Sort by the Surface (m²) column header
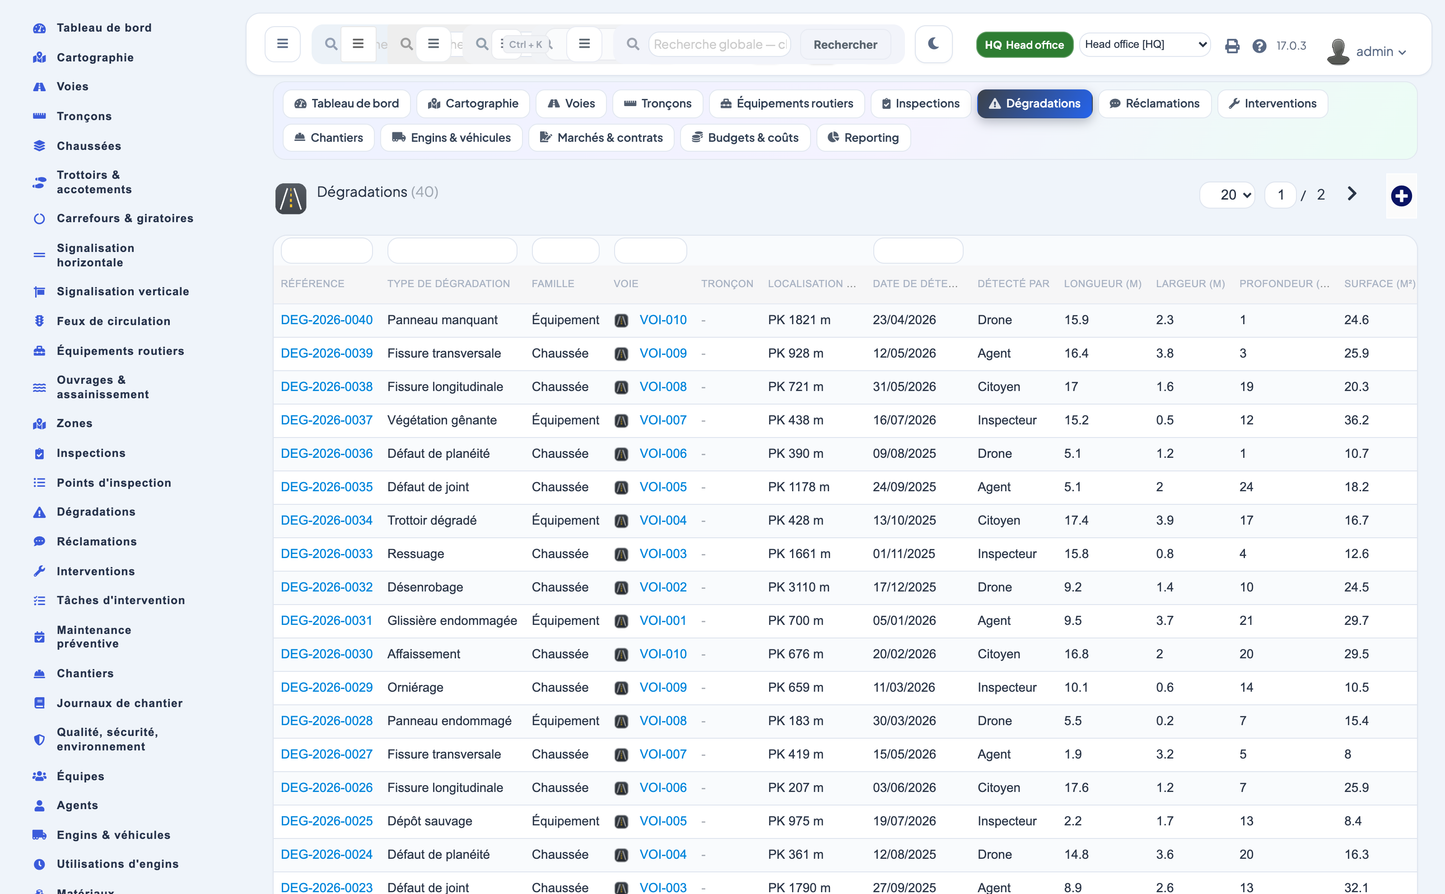This screenshot has width=1445, height=894. click(1380, 284)
